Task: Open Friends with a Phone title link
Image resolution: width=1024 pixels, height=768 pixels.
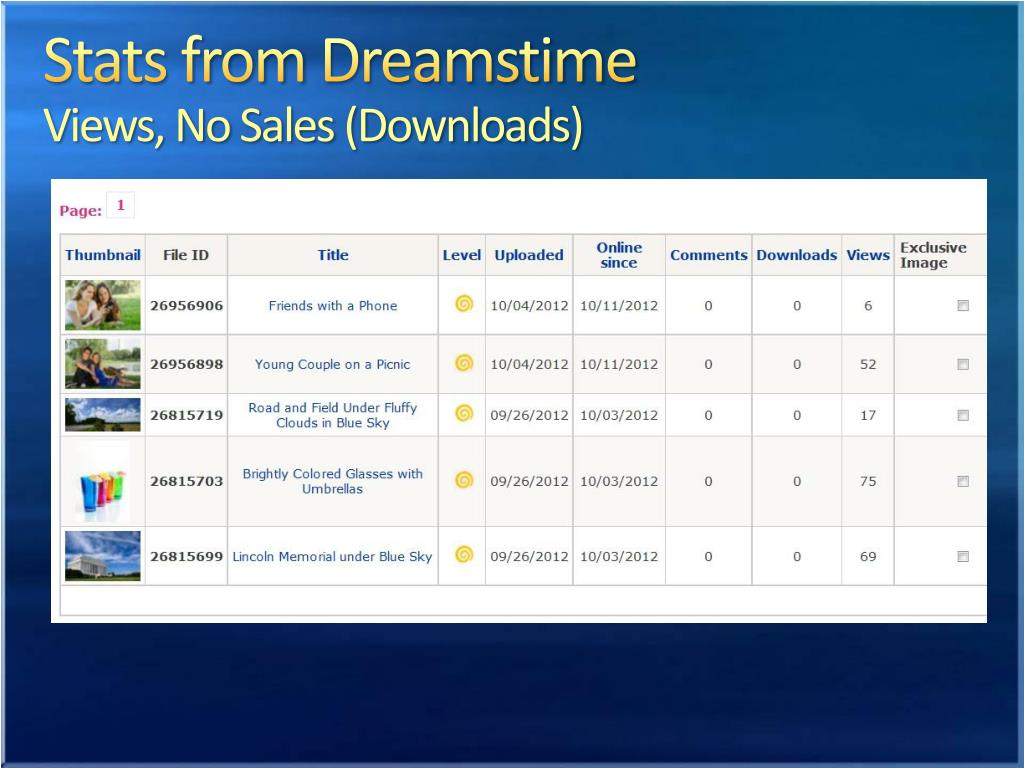Action: [332, 306]
